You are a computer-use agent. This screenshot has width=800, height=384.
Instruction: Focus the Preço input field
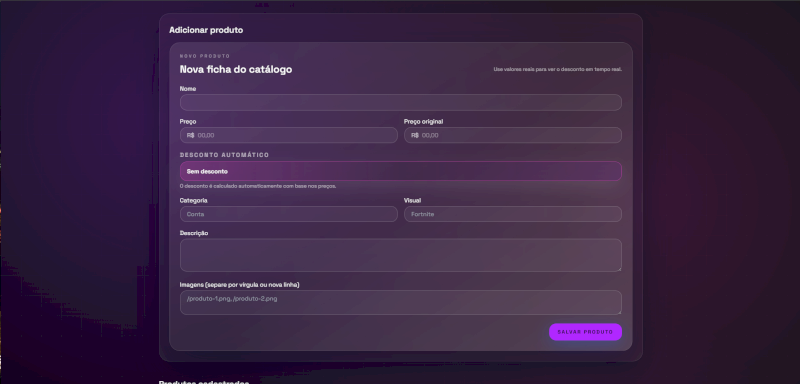[x=289, y=135]
